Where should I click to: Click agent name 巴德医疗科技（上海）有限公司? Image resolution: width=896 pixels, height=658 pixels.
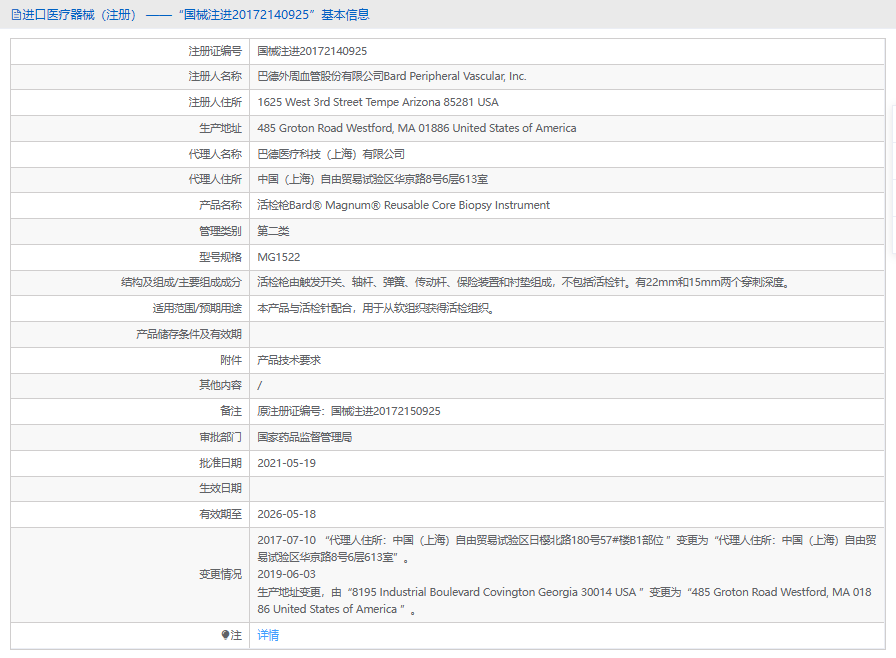point(331,154)
